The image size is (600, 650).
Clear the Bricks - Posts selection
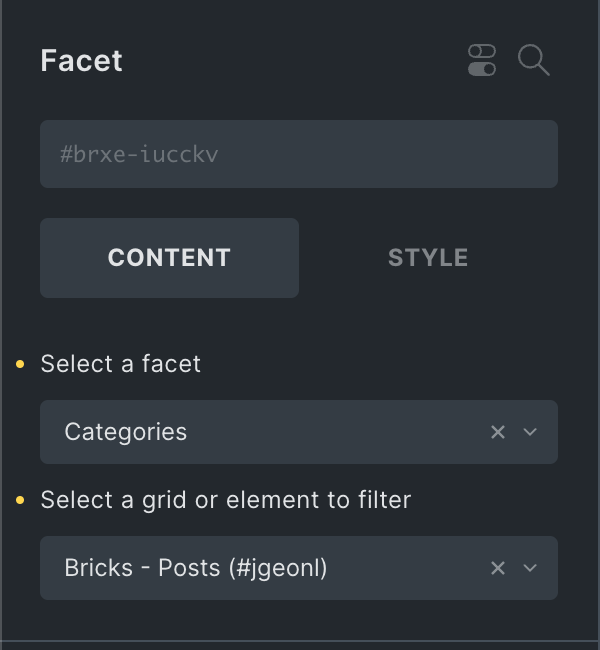click(x=498, y=568)
